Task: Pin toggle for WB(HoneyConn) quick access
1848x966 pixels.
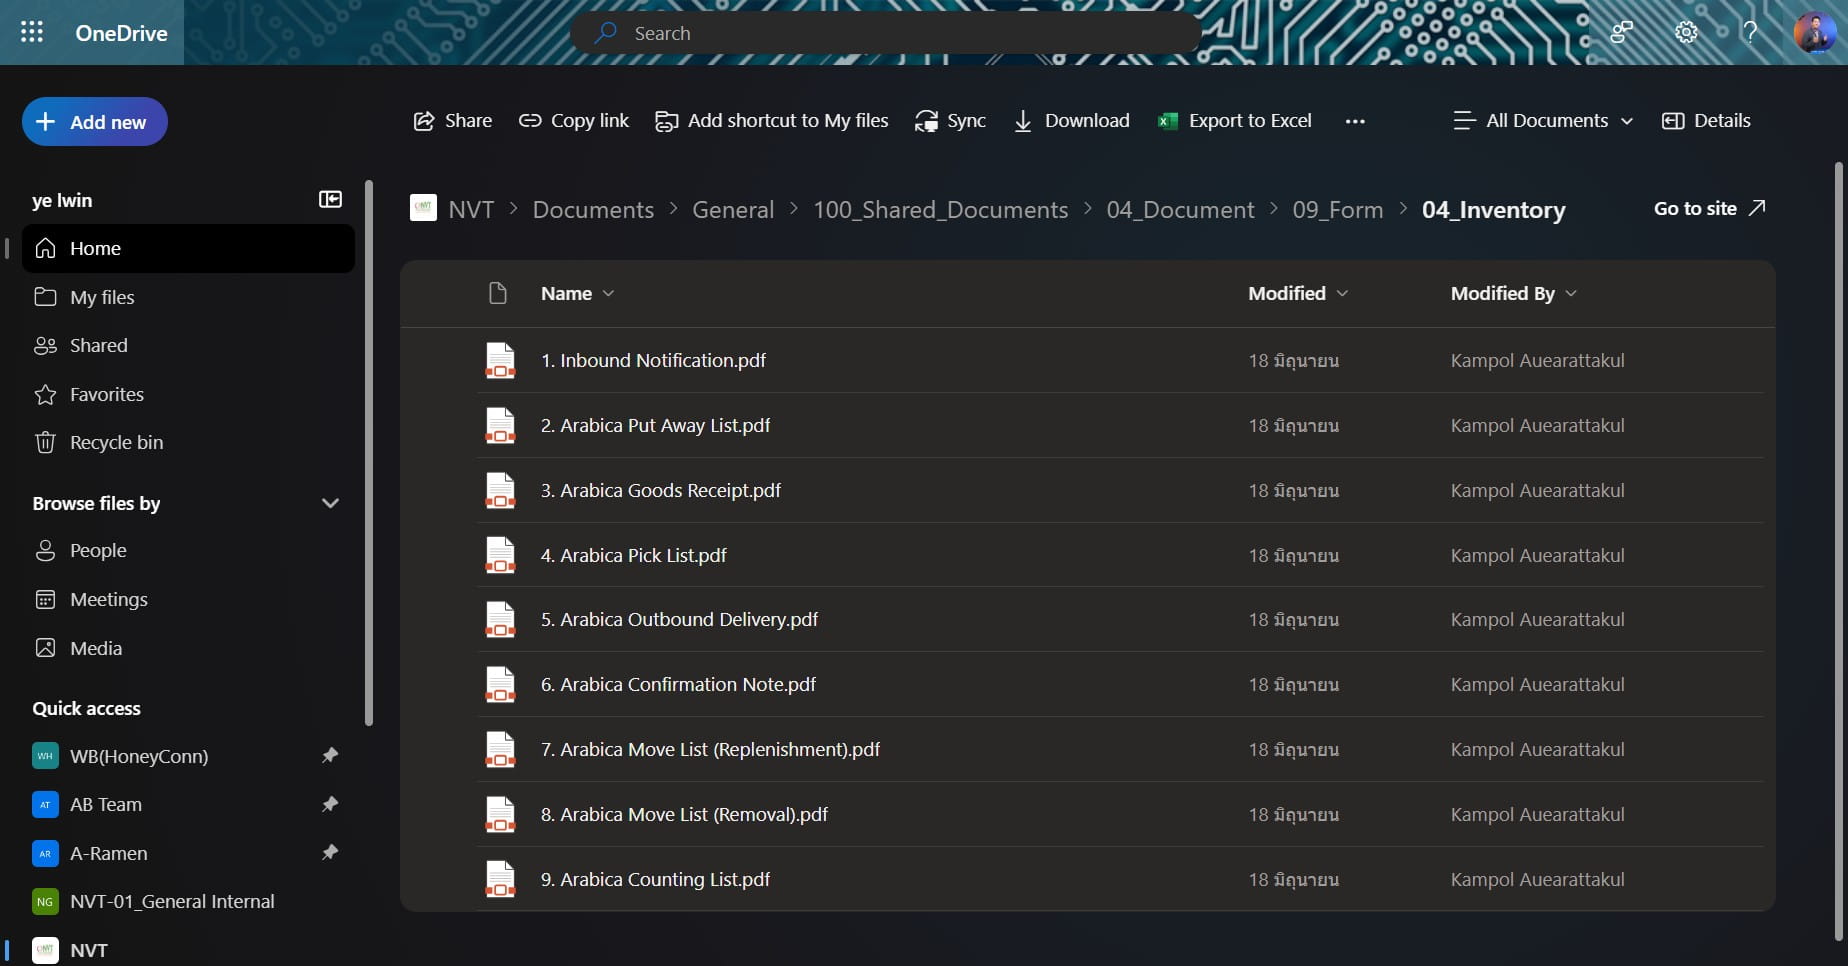Action: click(x=329, y=756)
